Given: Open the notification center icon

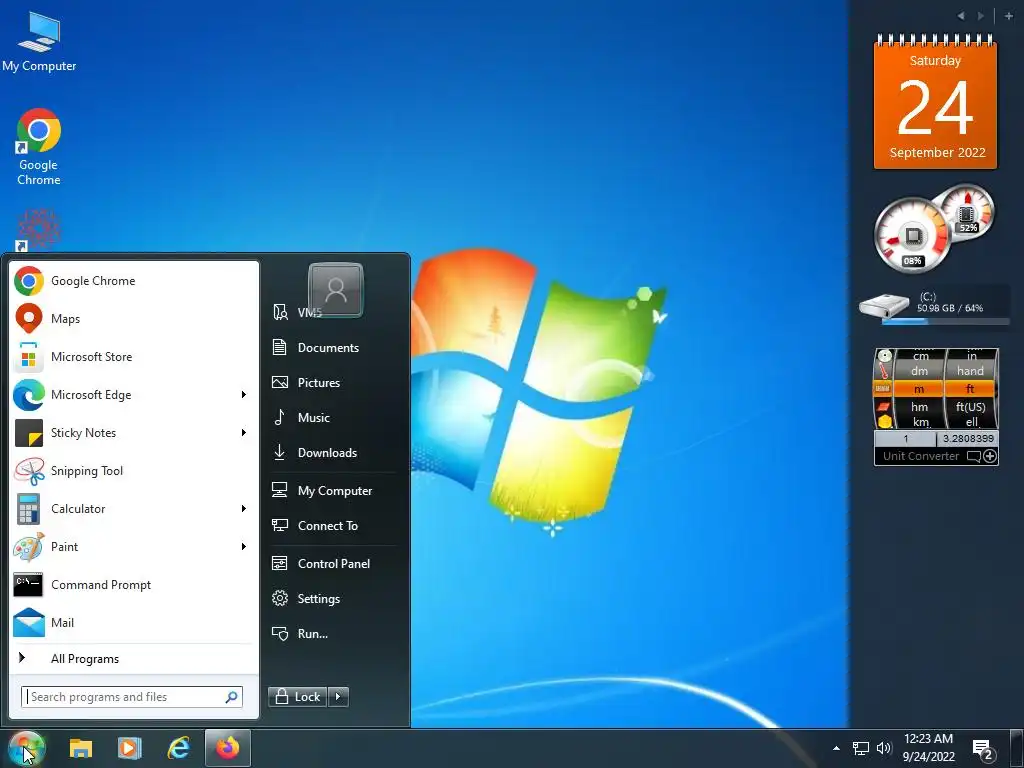Looking at the screenshot, I should tap(984, 749).
